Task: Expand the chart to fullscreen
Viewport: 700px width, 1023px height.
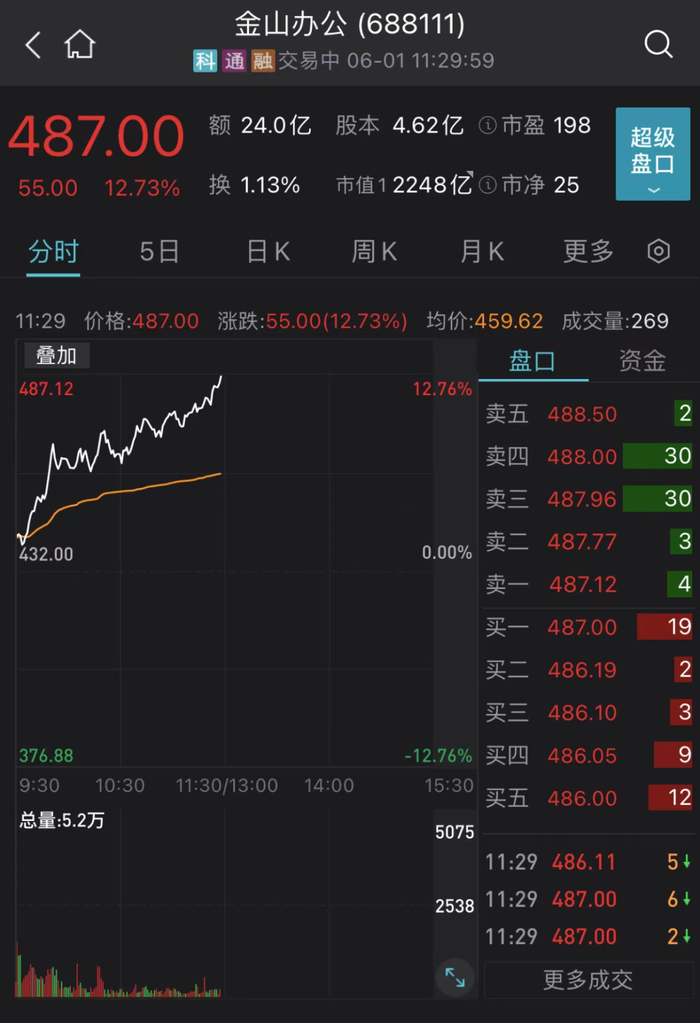Action: [x=454, y=977]
